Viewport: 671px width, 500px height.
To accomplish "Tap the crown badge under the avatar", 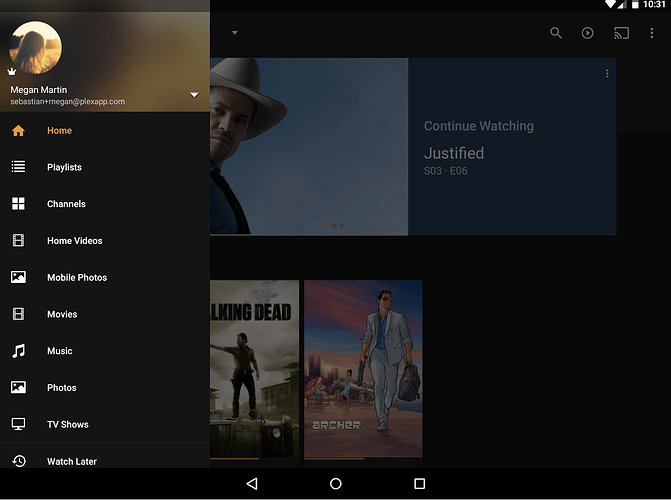I will coord(12,71).
